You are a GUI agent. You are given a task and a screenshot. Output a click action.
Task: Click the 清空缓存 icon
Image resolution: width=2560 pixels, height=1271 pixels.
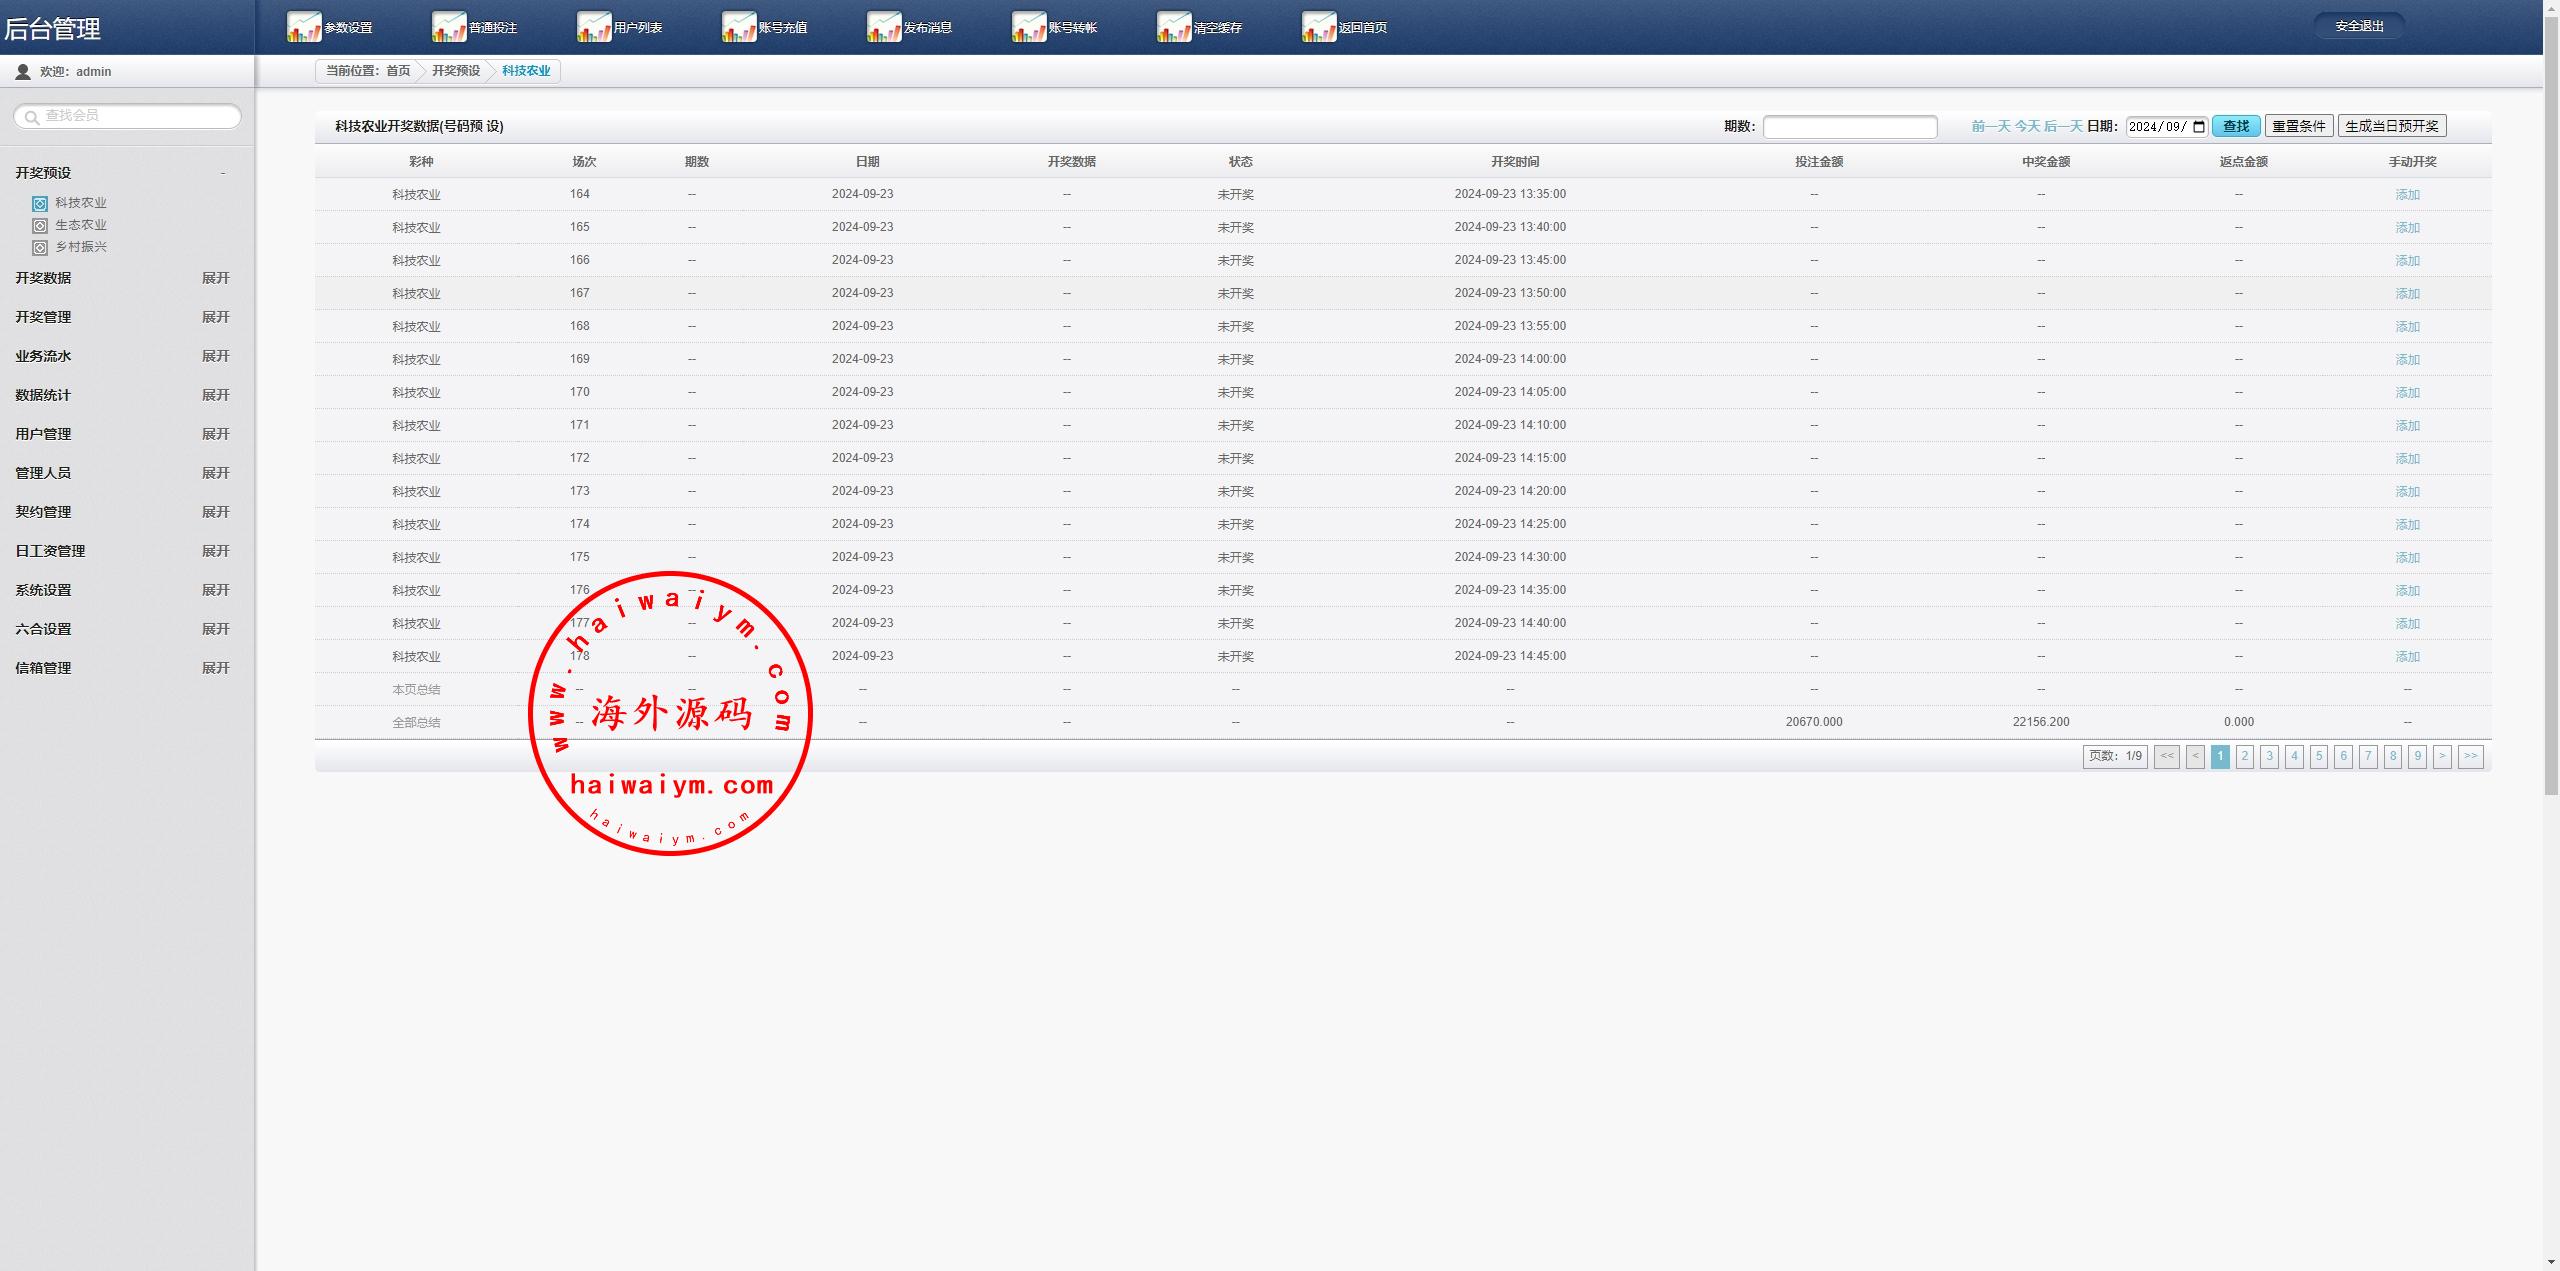(1174, 27)
